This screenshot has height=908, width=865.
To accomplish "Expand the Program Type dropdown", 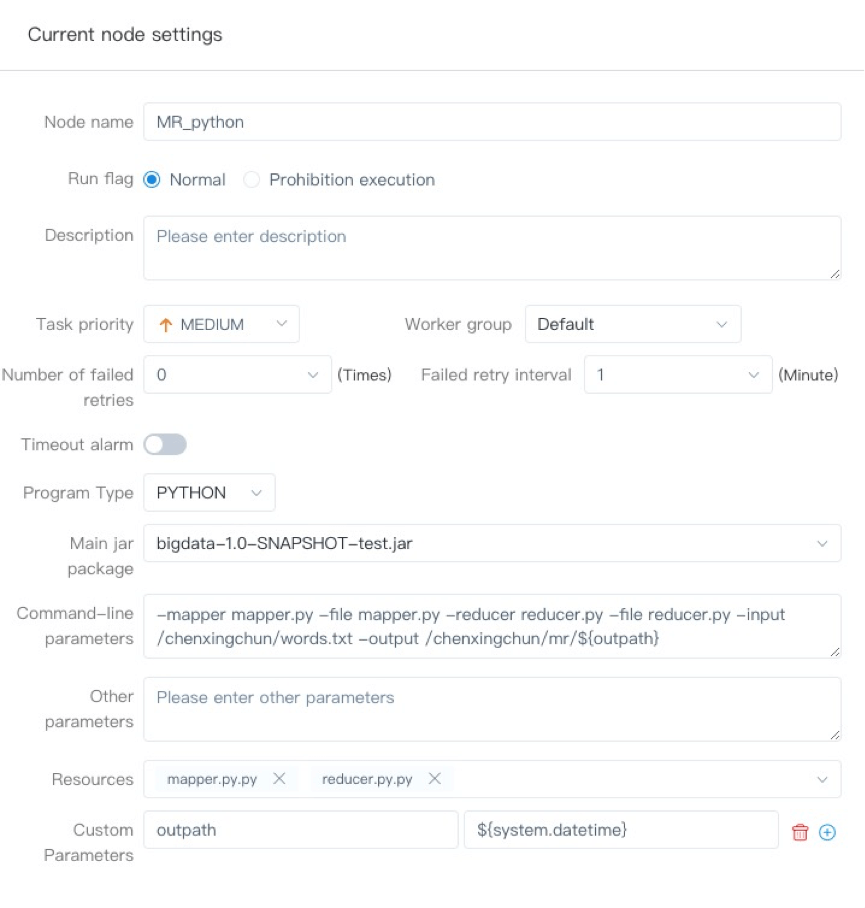I will click(x=209, y=493).
